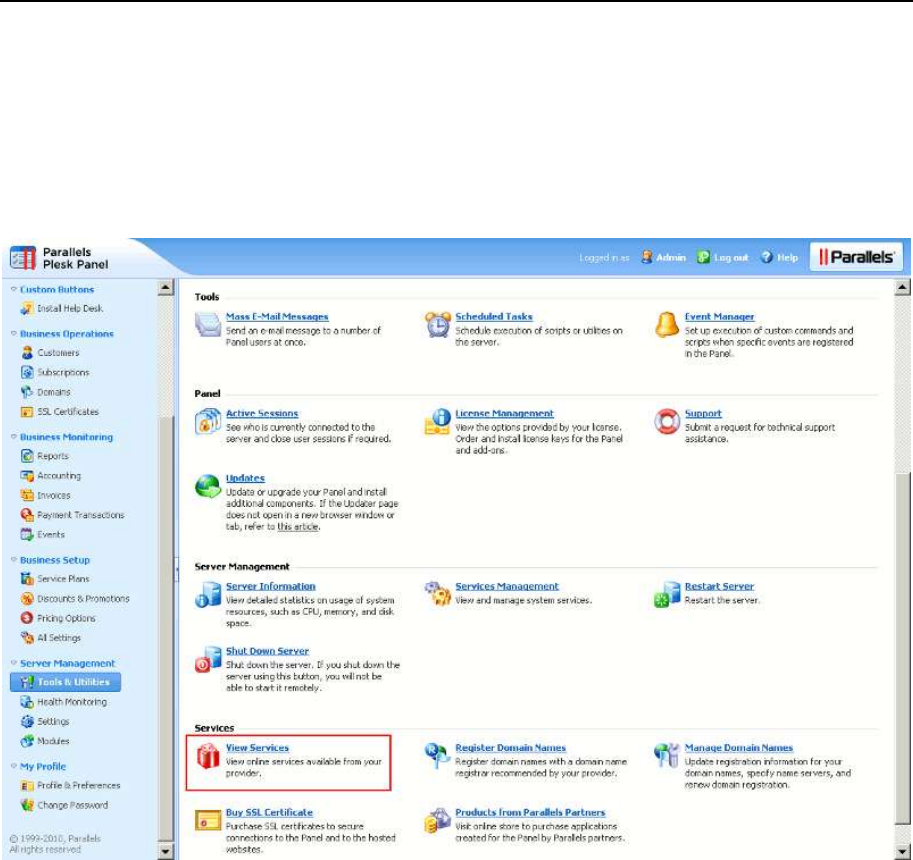Click the sidebar scroll up arrow
913x860 pixels.
click(x=165, y=288)
